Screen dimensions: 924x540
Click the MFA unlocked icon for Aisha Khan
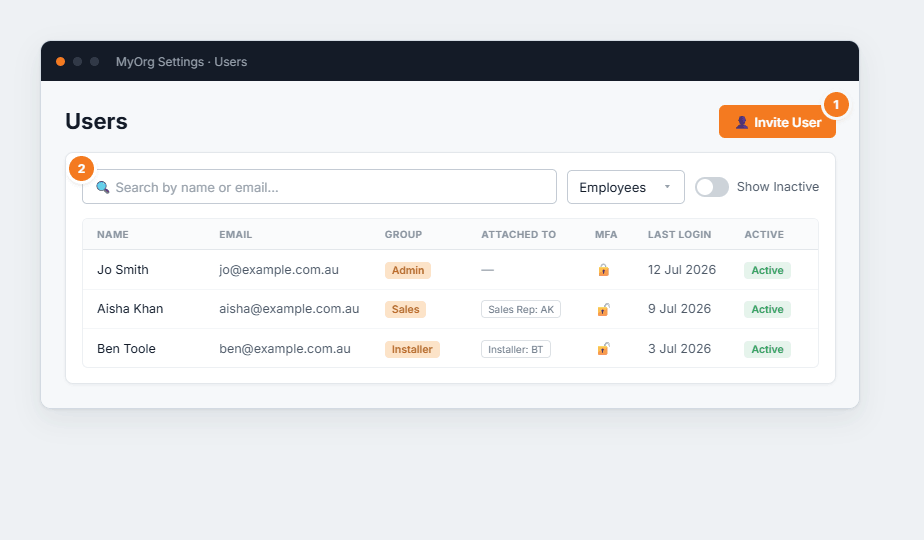click(603, 309)
